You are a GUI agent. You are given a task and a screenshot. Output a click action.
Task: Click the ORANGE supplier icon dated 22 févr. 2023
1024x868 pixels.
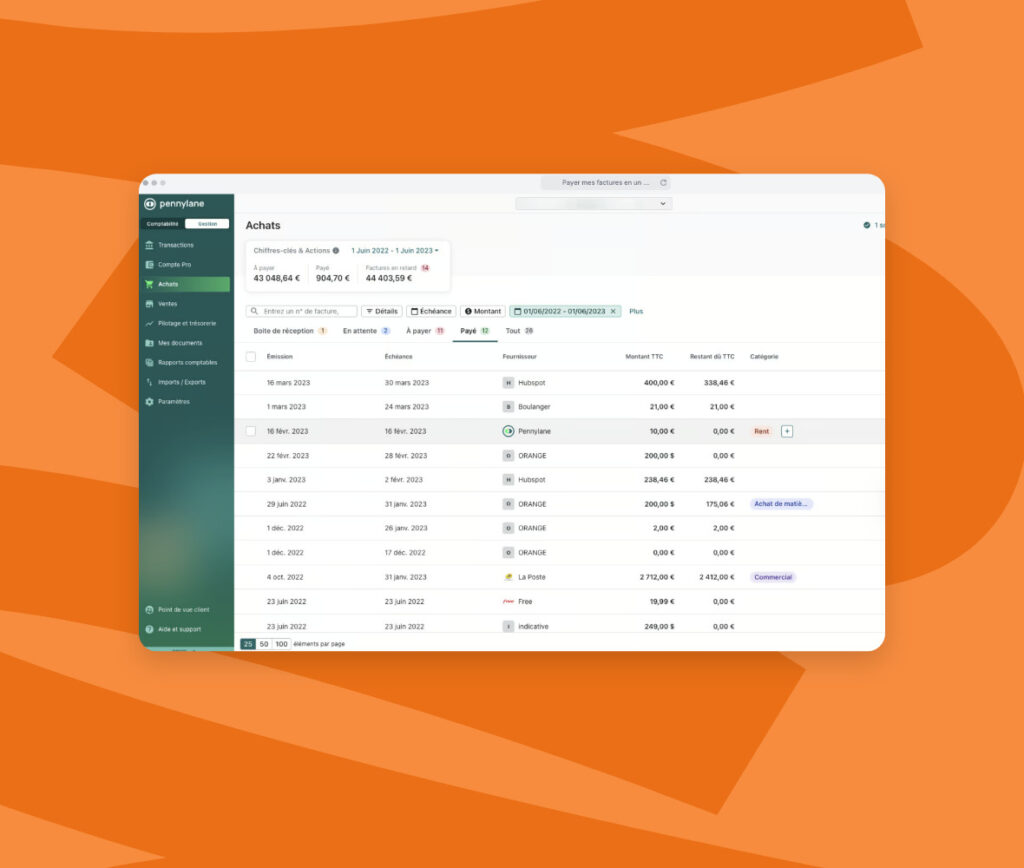pyautogui.click(x=508, y=455)
